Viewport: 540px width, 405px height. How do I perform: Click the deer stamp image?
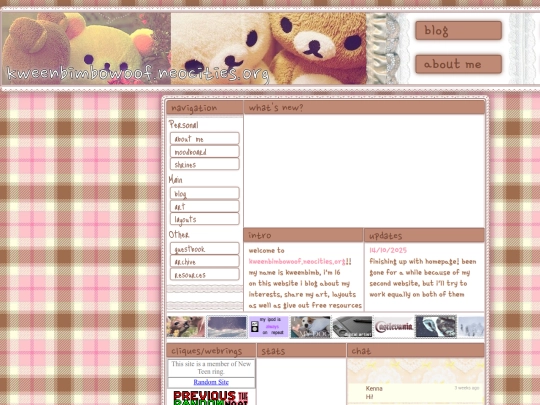click(x=186, y=326)
